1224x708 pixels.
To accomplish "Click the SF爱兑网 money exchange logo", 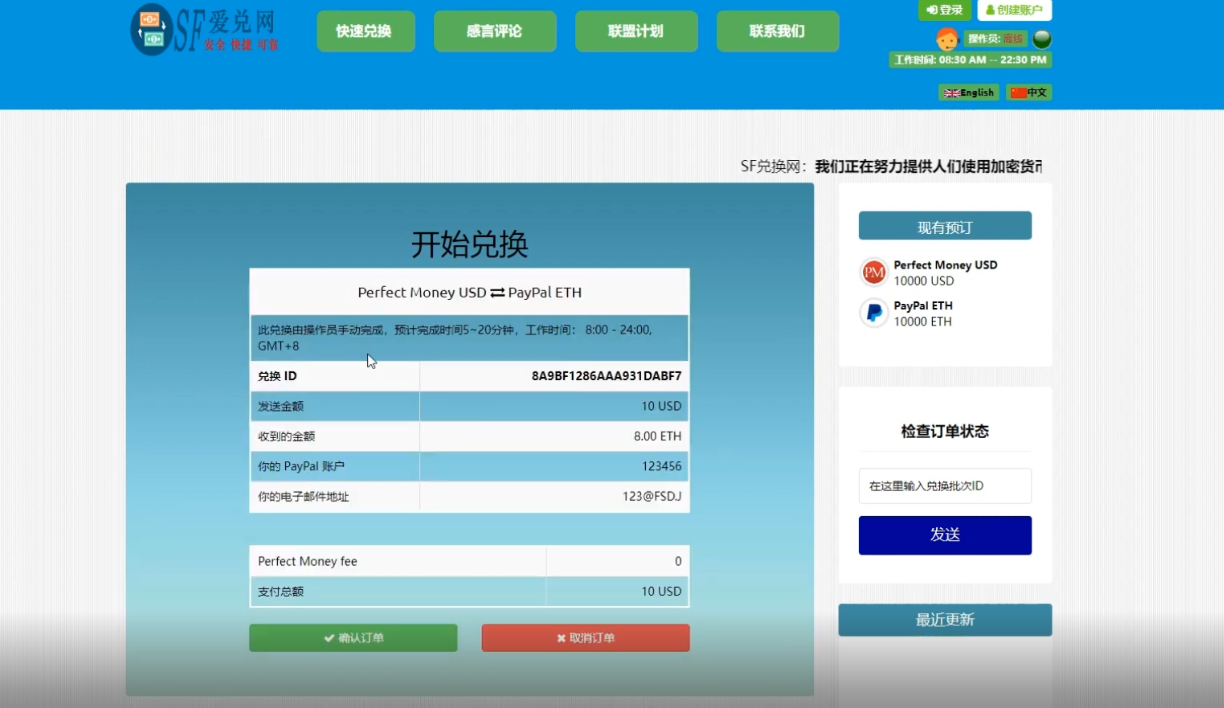I will tap(205, 30).
